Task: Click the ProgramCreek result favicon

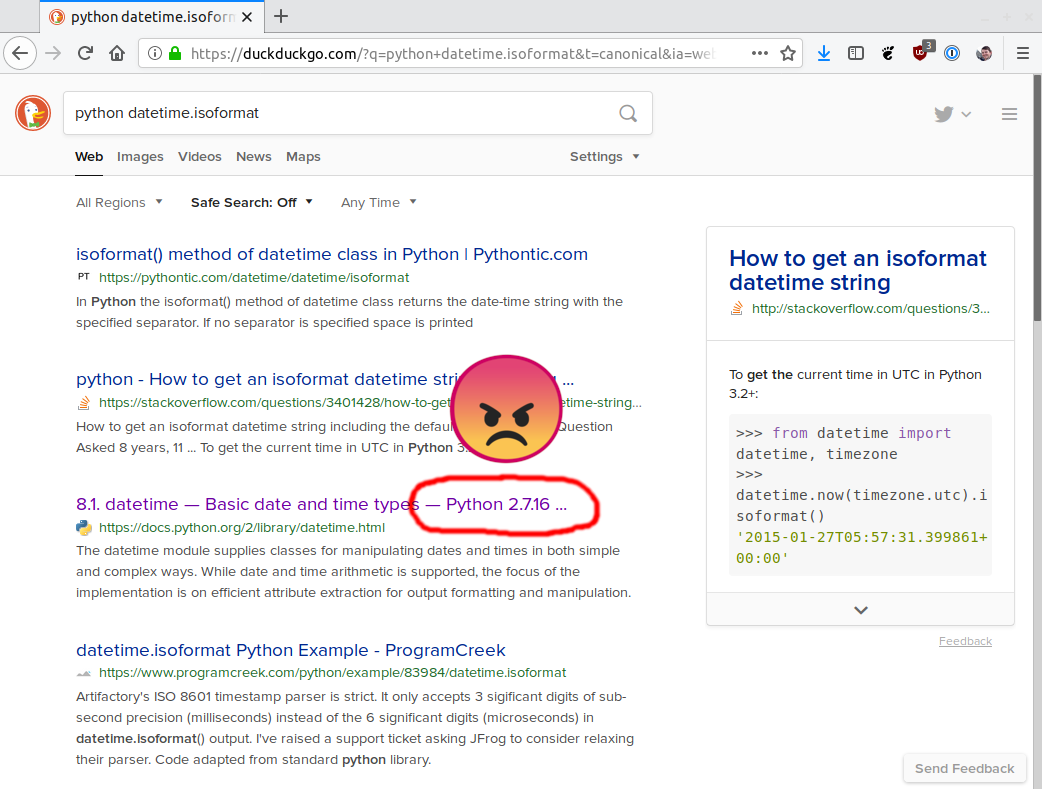Action: (x=84, y=673)
